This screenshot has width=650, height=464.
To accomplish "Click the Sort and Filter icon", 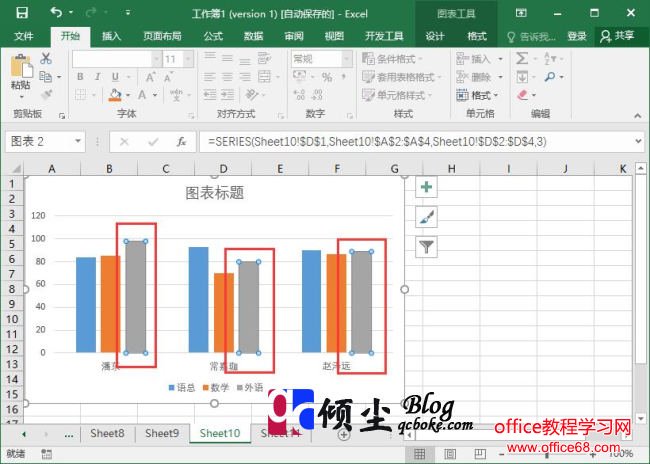I will pos(550,58).
